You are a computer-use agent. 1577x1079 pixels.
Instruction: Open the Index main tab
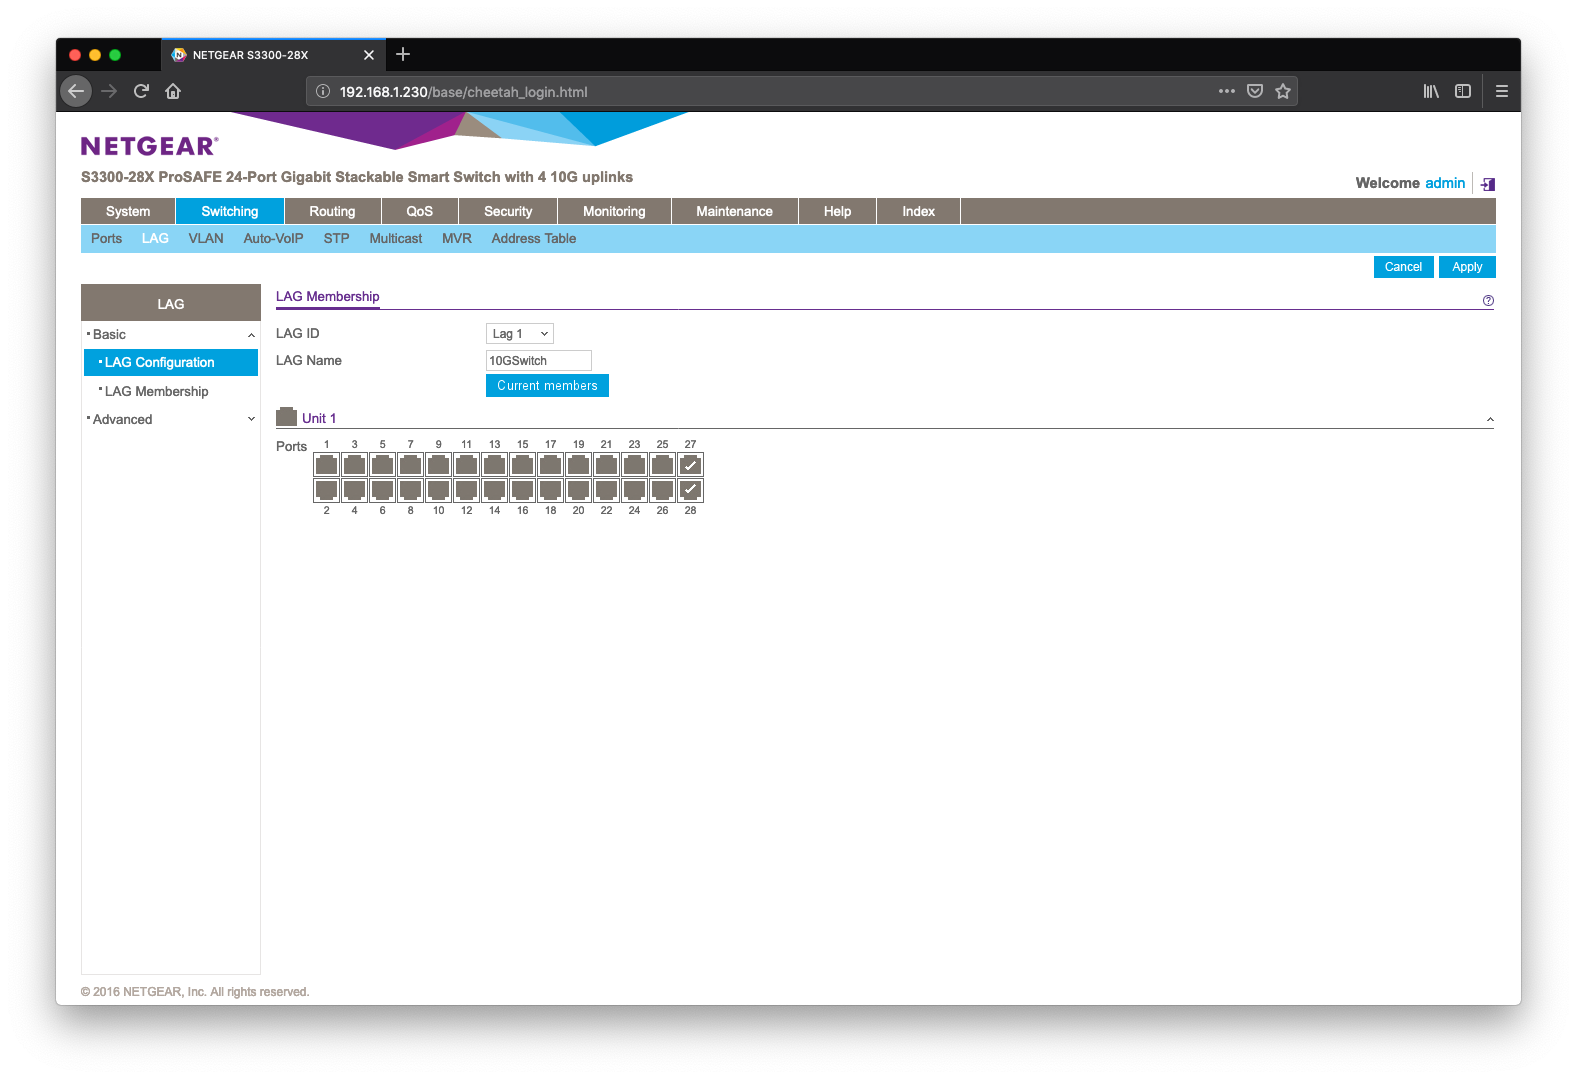click(918, 211)
